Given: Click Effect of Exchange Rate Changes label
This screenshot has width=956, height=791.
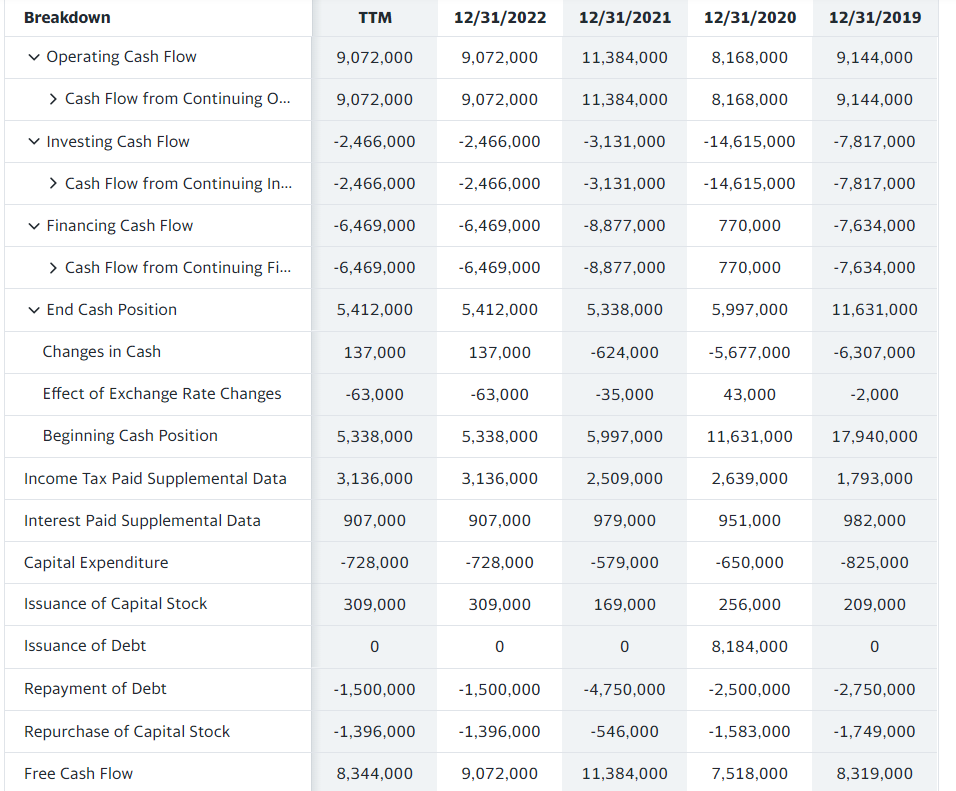Looking at the screenshot, I should click(162, 394).
